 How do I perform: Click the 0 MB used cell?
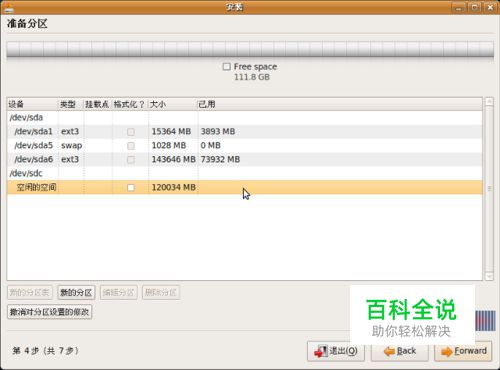point(210,145)
